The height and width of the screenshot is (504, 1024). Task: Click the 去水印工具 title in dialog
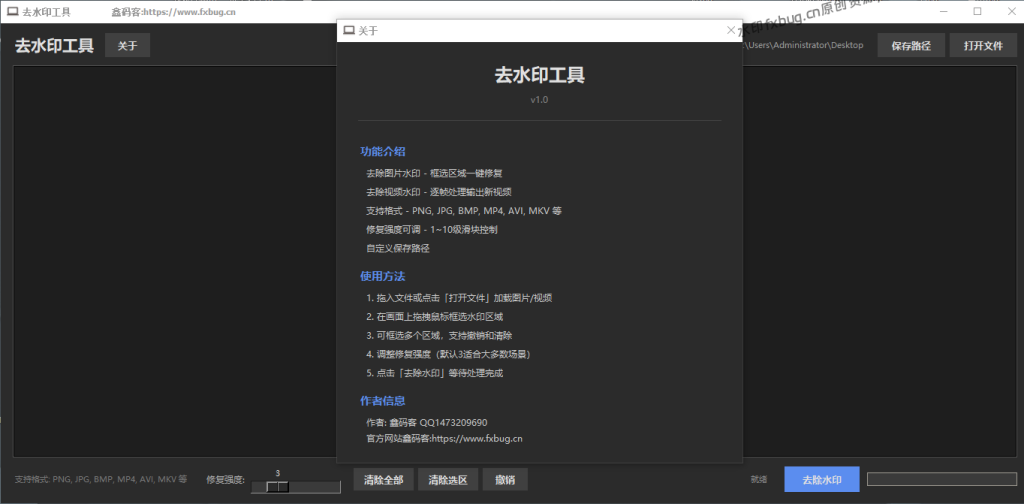[x=539, y=76]
